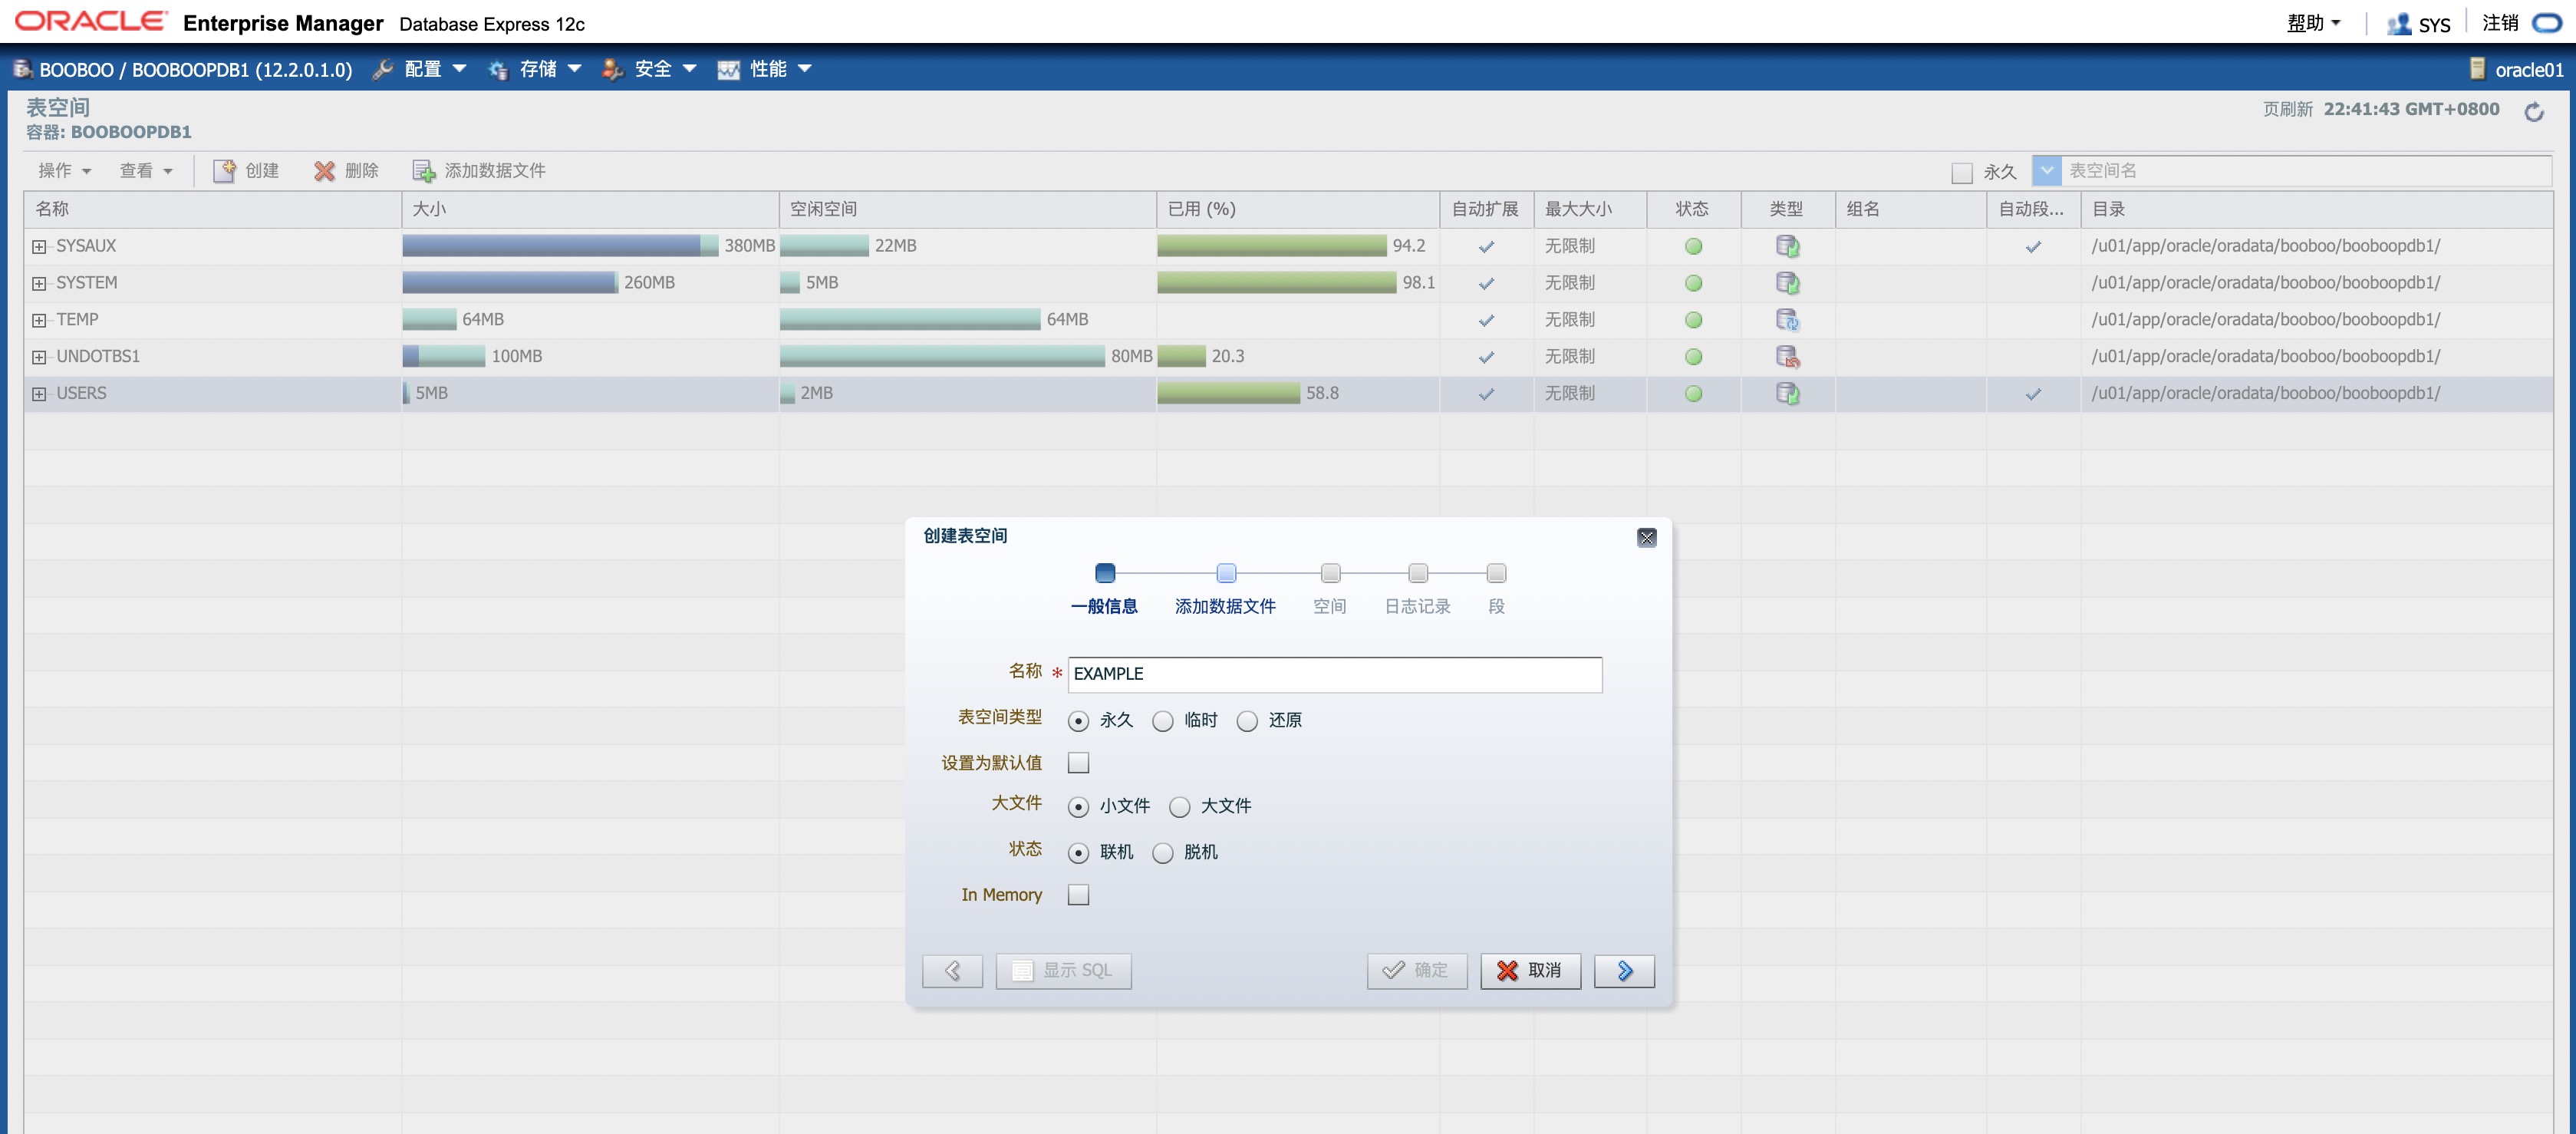Expand the SYSAUX tablespace row
Image resolution: width=2576 pixels, height=1134 pixels.
click(x=39, y=247)
